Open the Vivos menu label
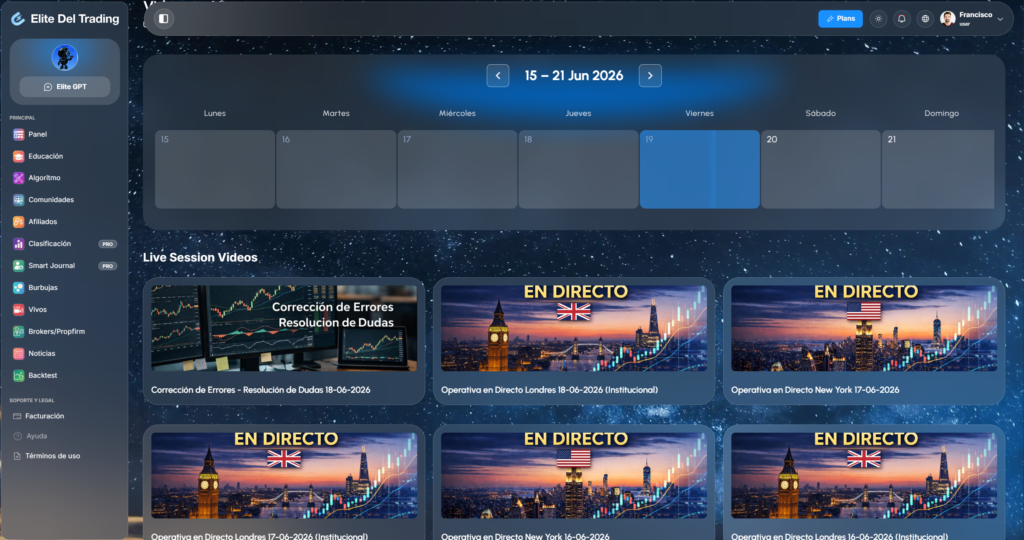Viewport: 1024px width, 540px height. (37, 310)
